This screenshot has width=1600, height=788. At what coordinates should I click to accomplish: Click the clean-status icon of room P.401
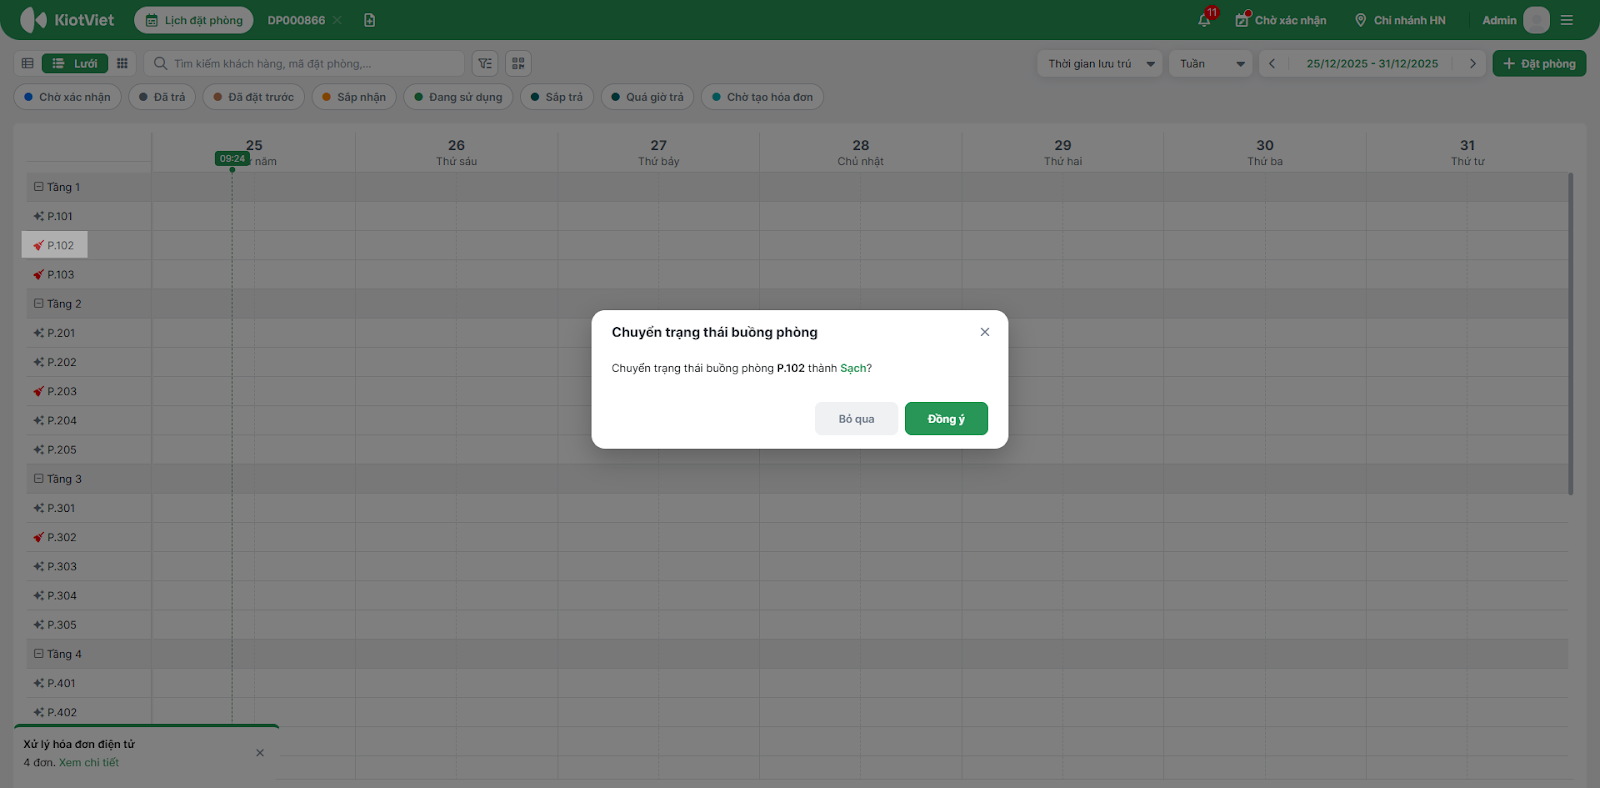pos(38,684)
